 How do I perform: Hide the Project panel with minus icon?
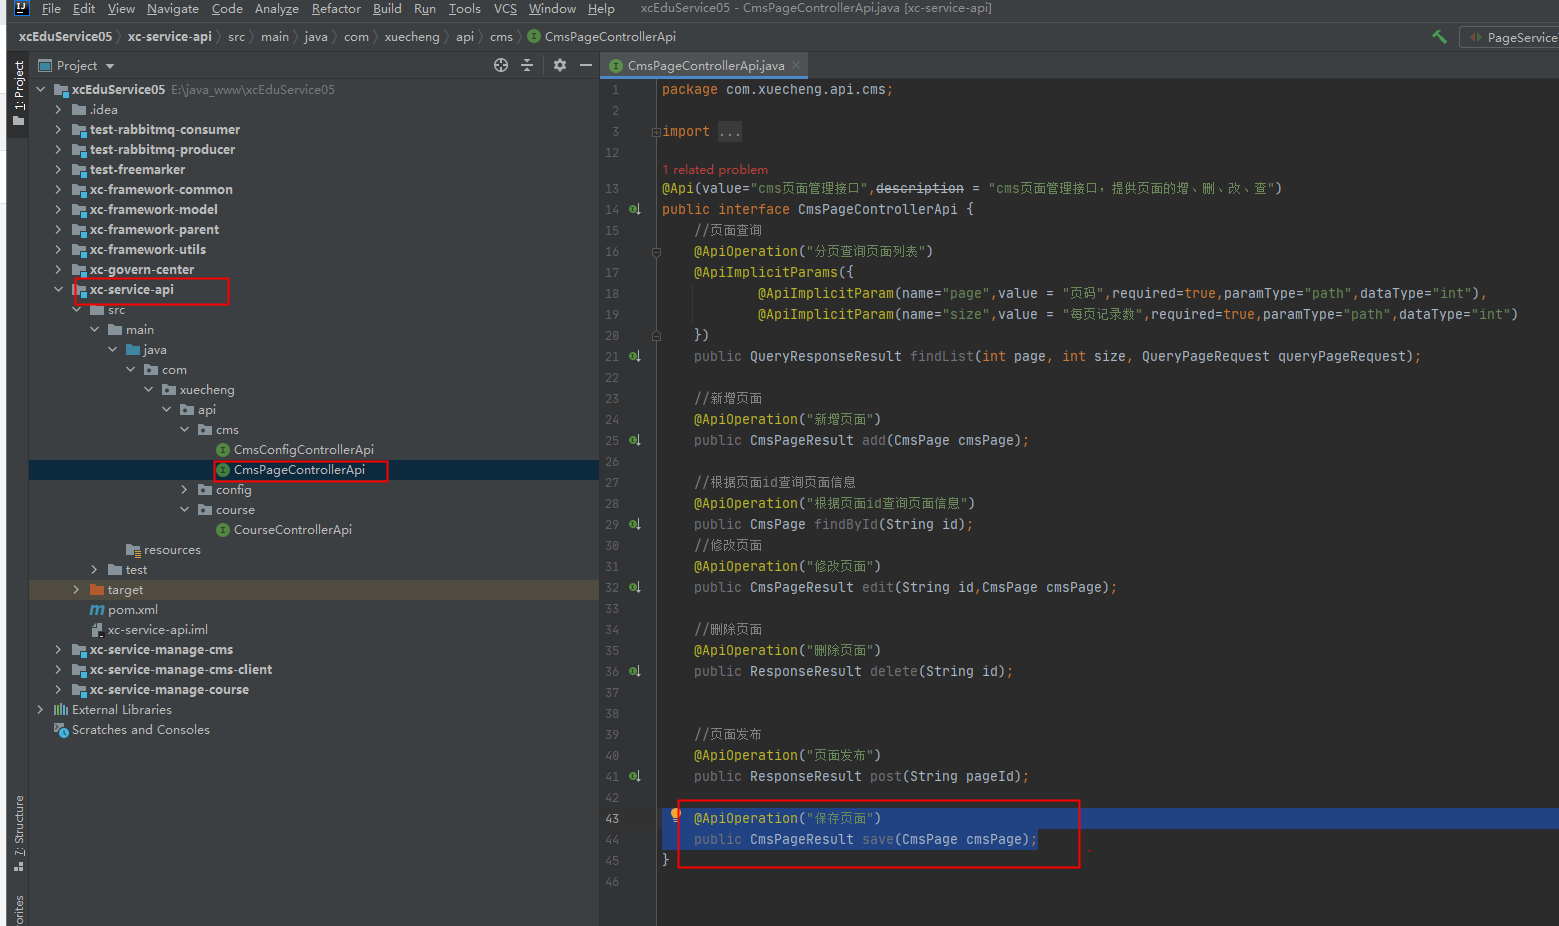pyautogui.click(x=586, y=65)
